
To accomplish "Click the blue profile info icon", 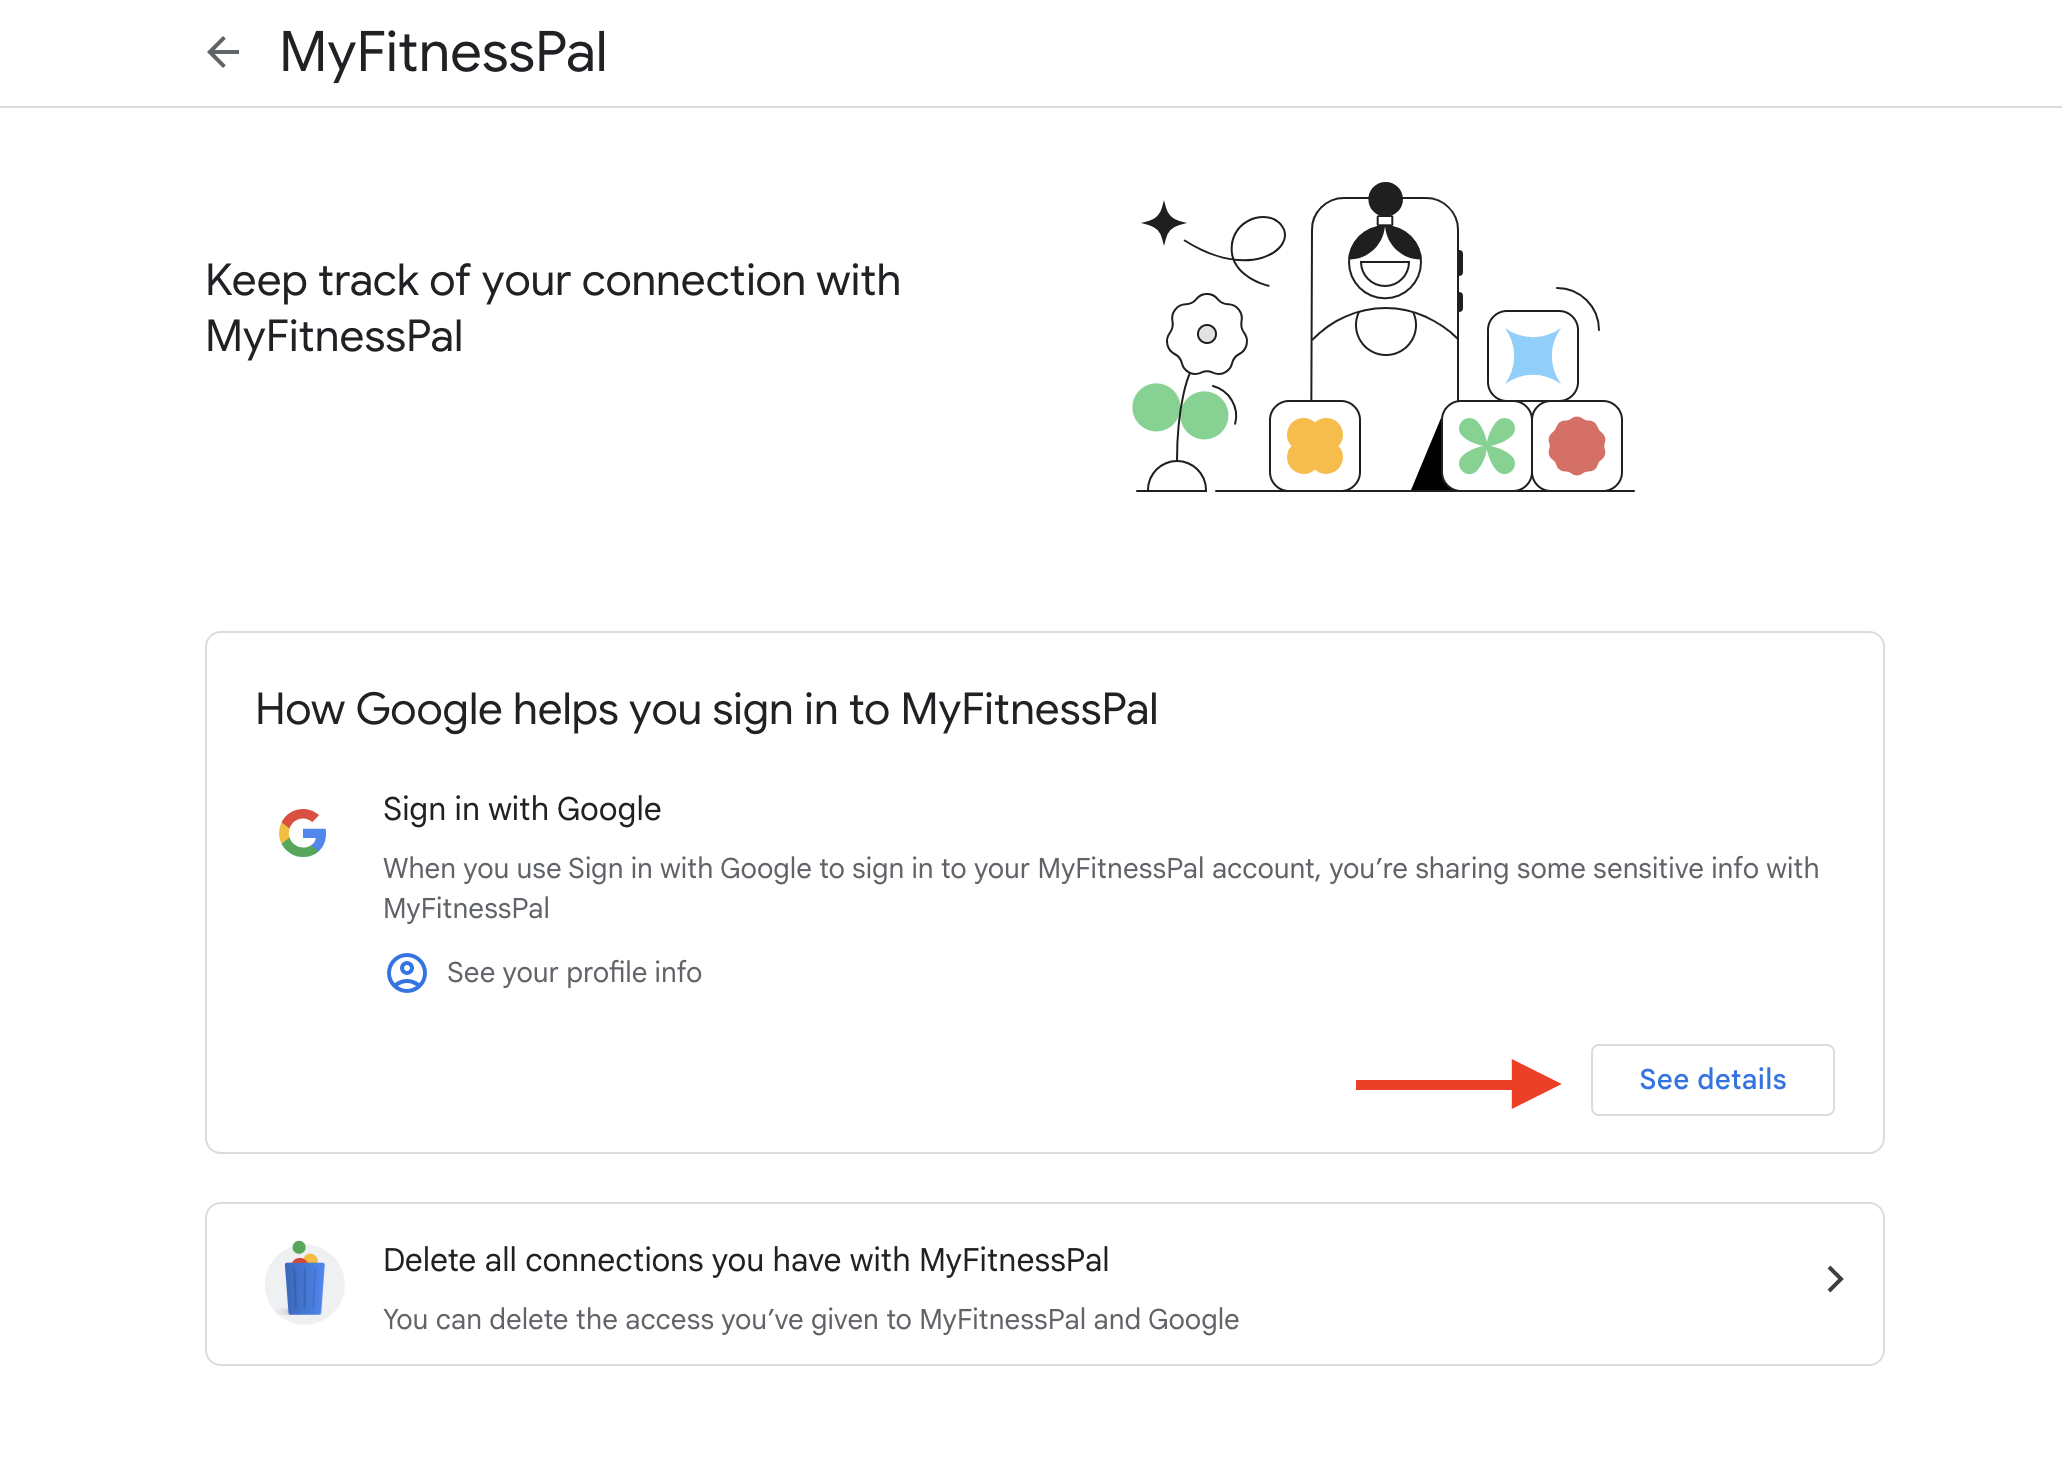I will (406, 972).
